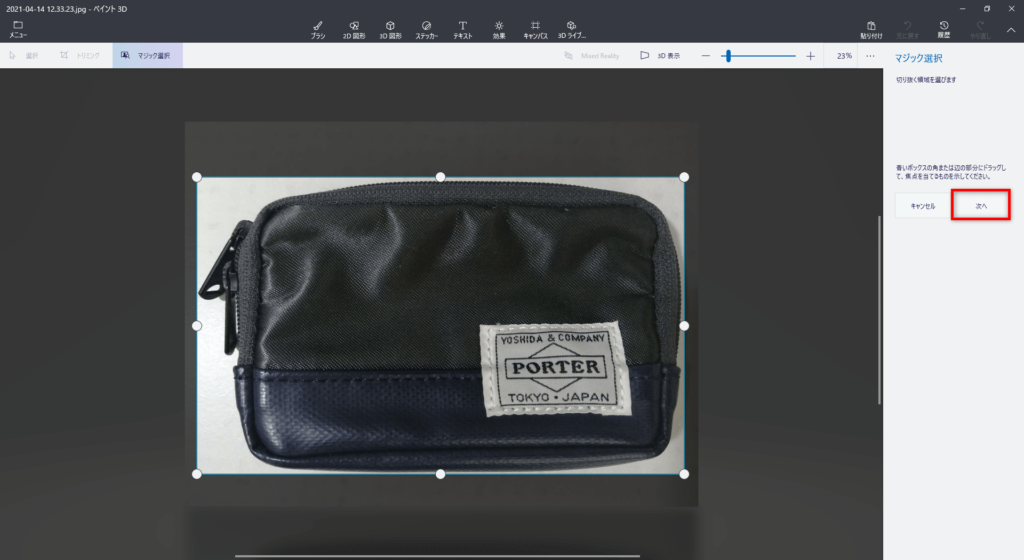
Task: Click the Mixed Reality button
Action: [x=592, y=55]
